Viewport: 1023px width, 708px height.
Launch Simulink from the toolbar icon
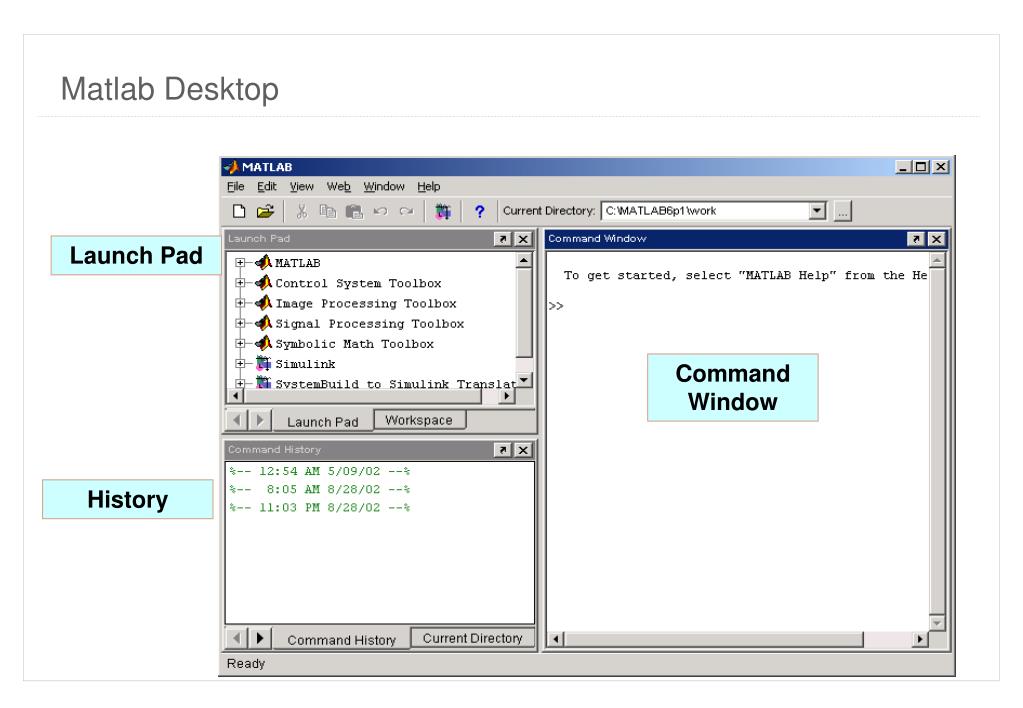(443, 211)
